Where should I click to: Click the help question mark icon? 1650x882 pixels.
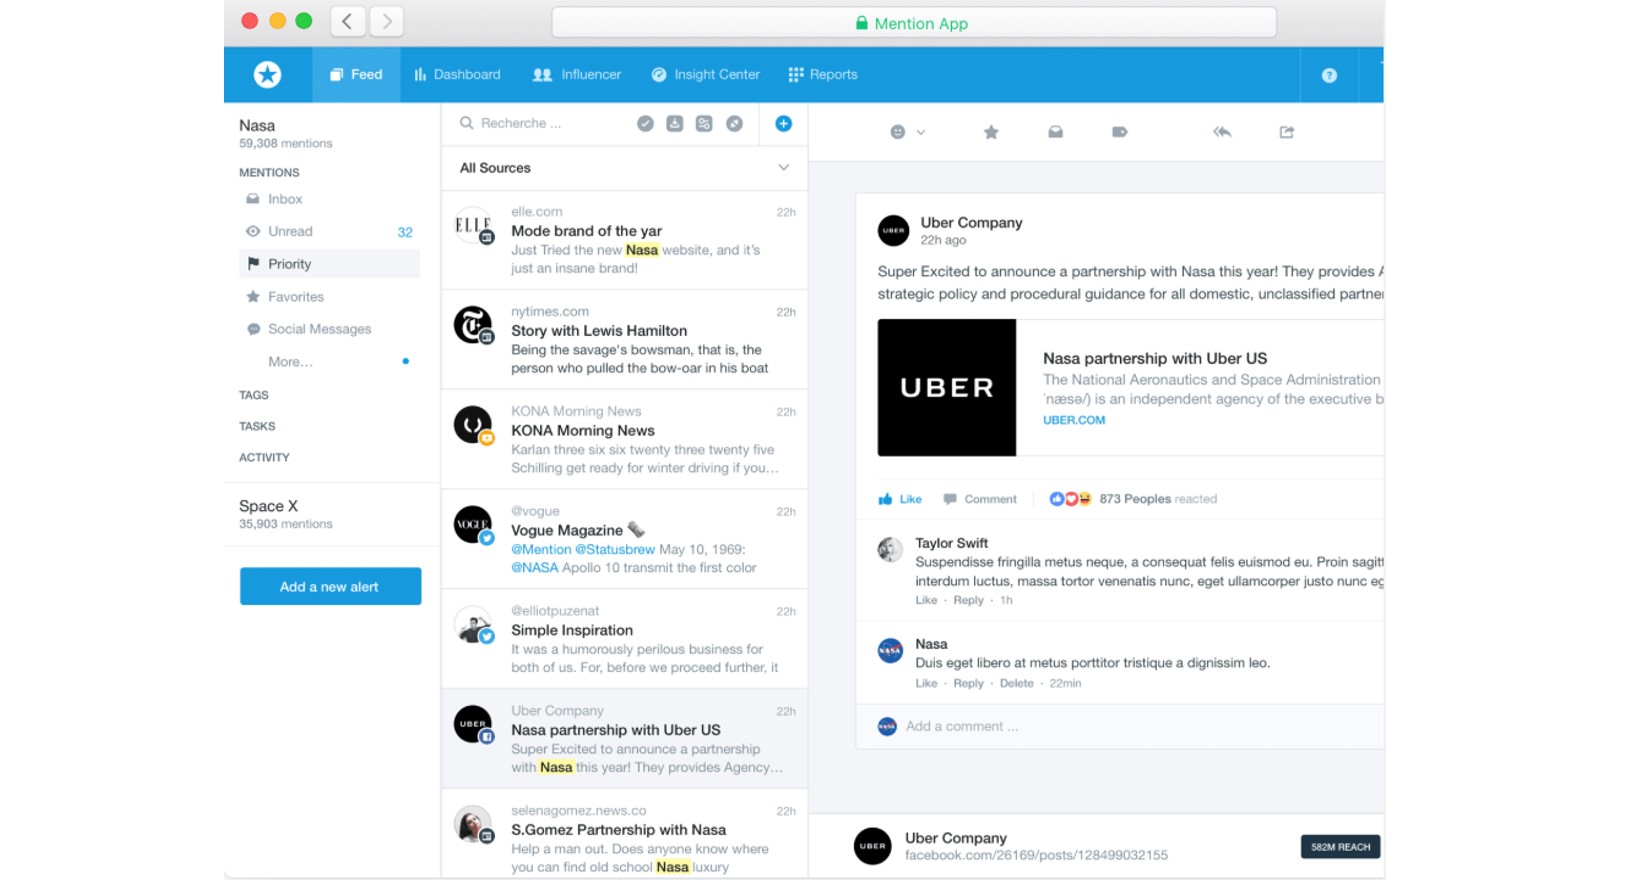[1329, 75]
